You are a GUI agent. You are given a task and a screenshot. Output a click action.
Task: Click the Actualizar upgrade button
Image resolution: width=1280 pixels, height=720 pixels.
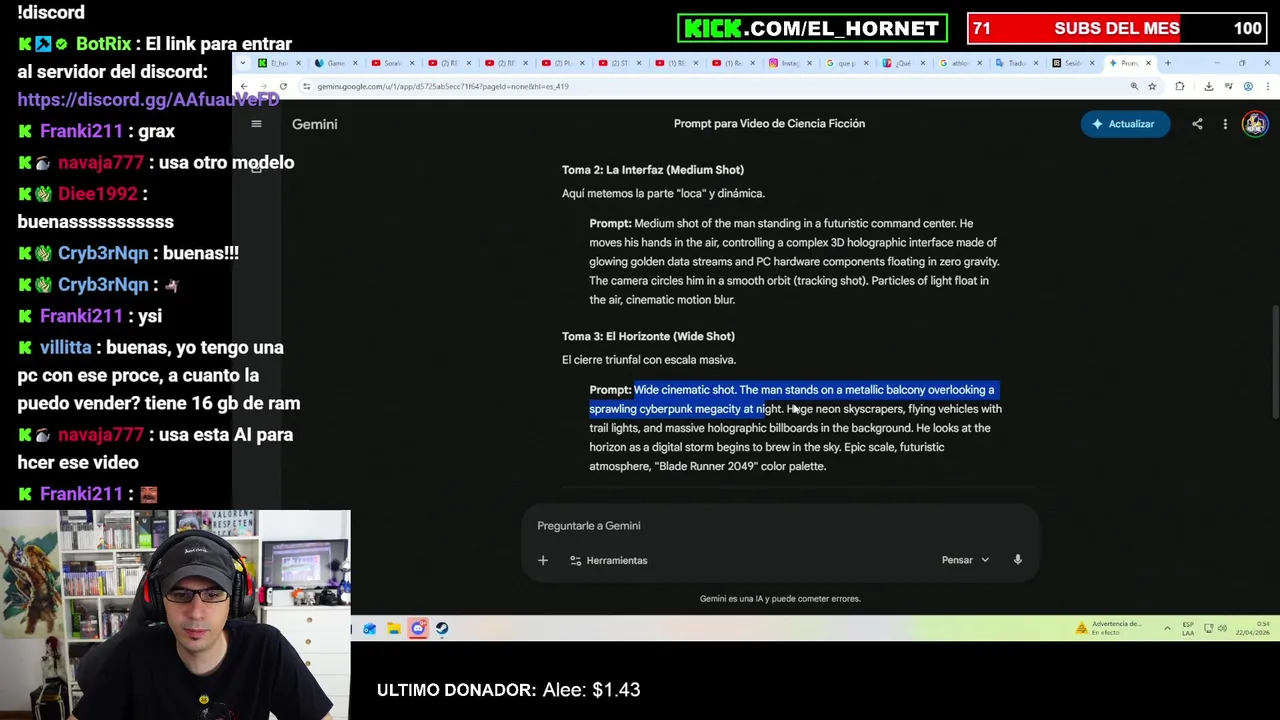point(1125,124)
